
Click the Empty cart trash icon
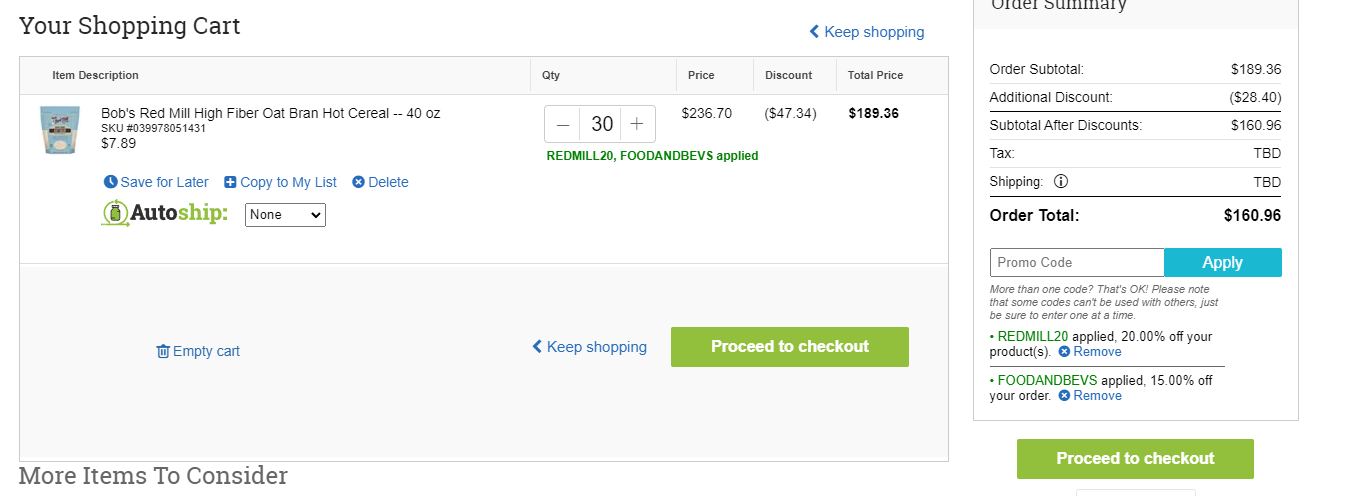coord(163,351)
